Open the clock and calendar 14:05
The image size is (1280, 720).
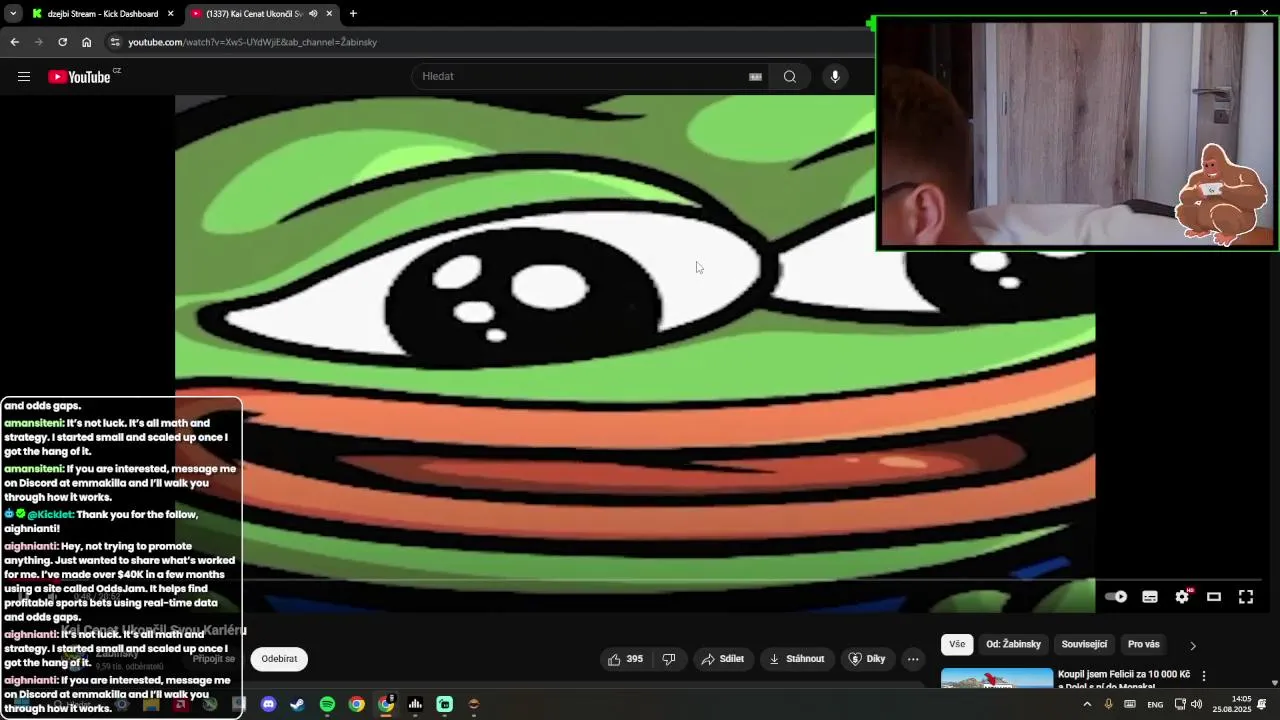(x=1232, y=705)
